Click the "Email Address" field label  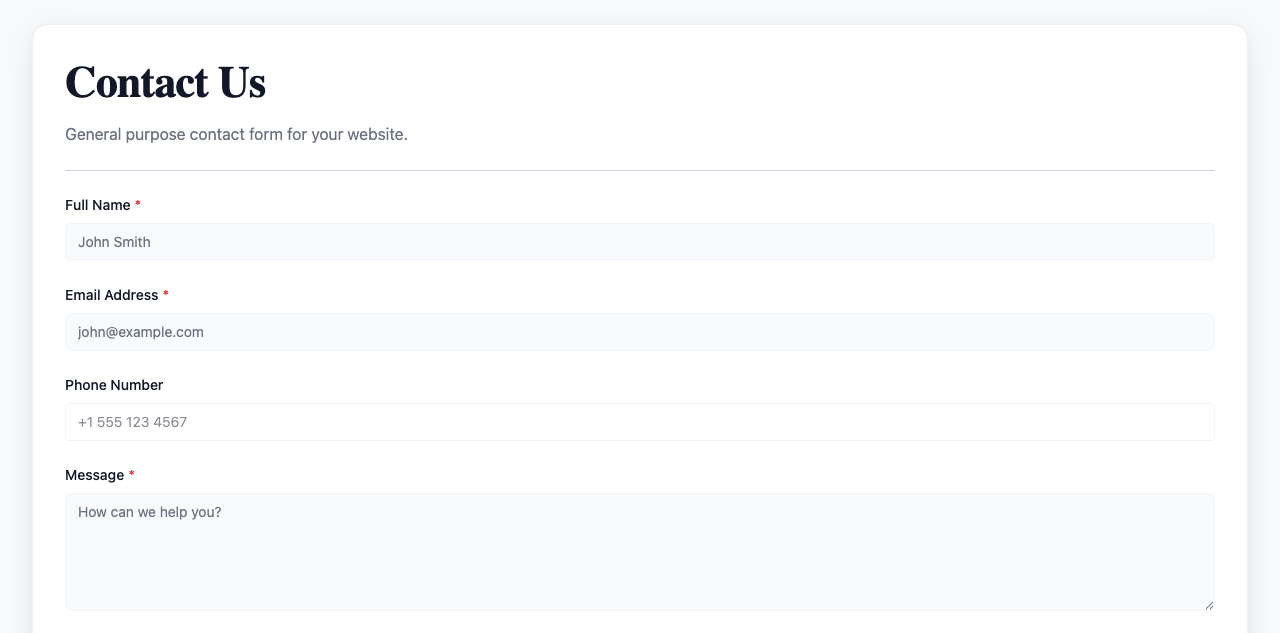pos(111,295)
